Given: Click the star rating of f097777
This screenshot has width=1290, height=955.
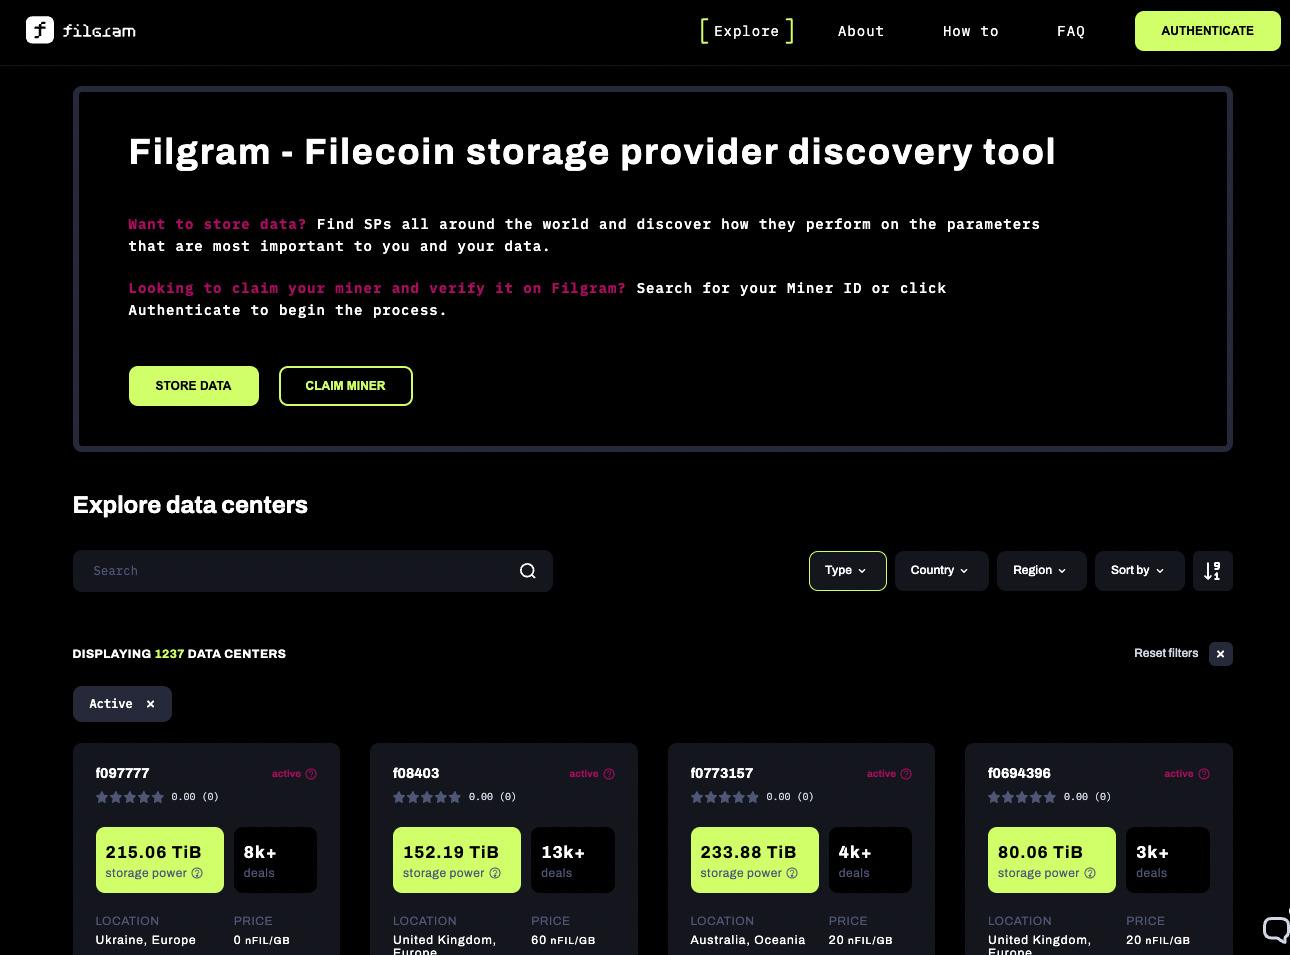Looking at the screenshot, I should click(130, 797).
